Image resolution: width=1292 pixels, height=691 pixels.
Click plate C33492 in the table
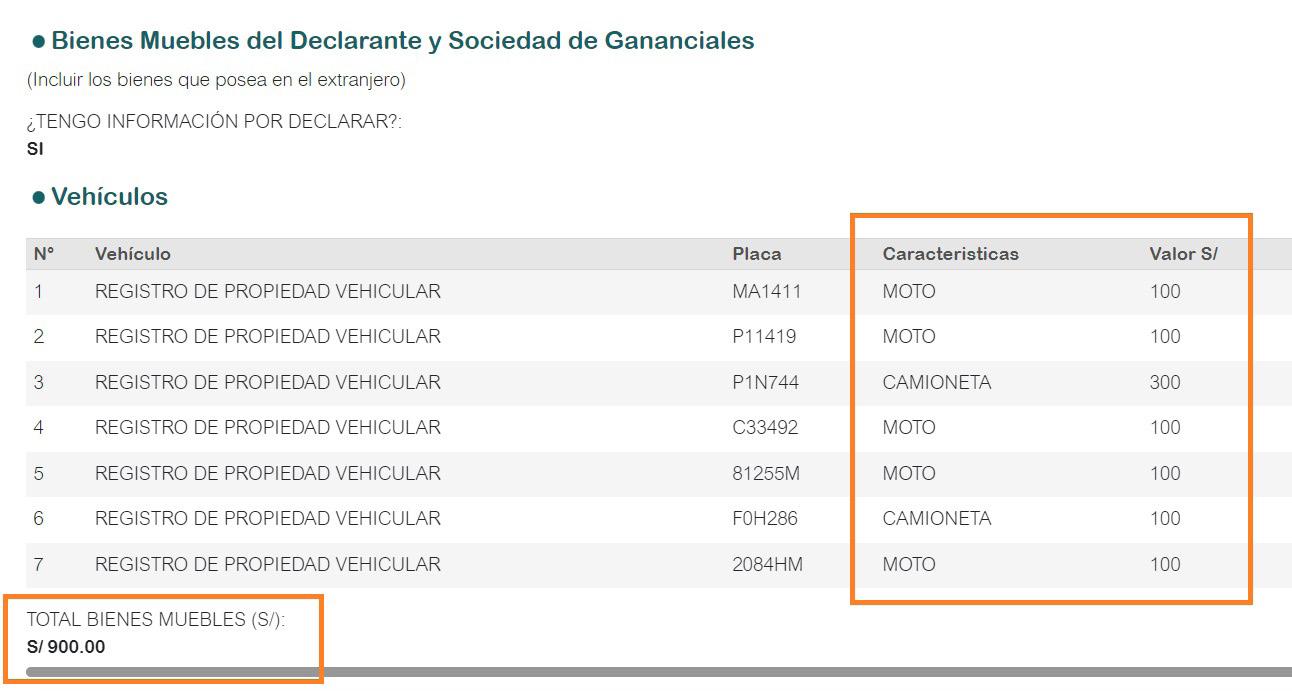point(765,428)
